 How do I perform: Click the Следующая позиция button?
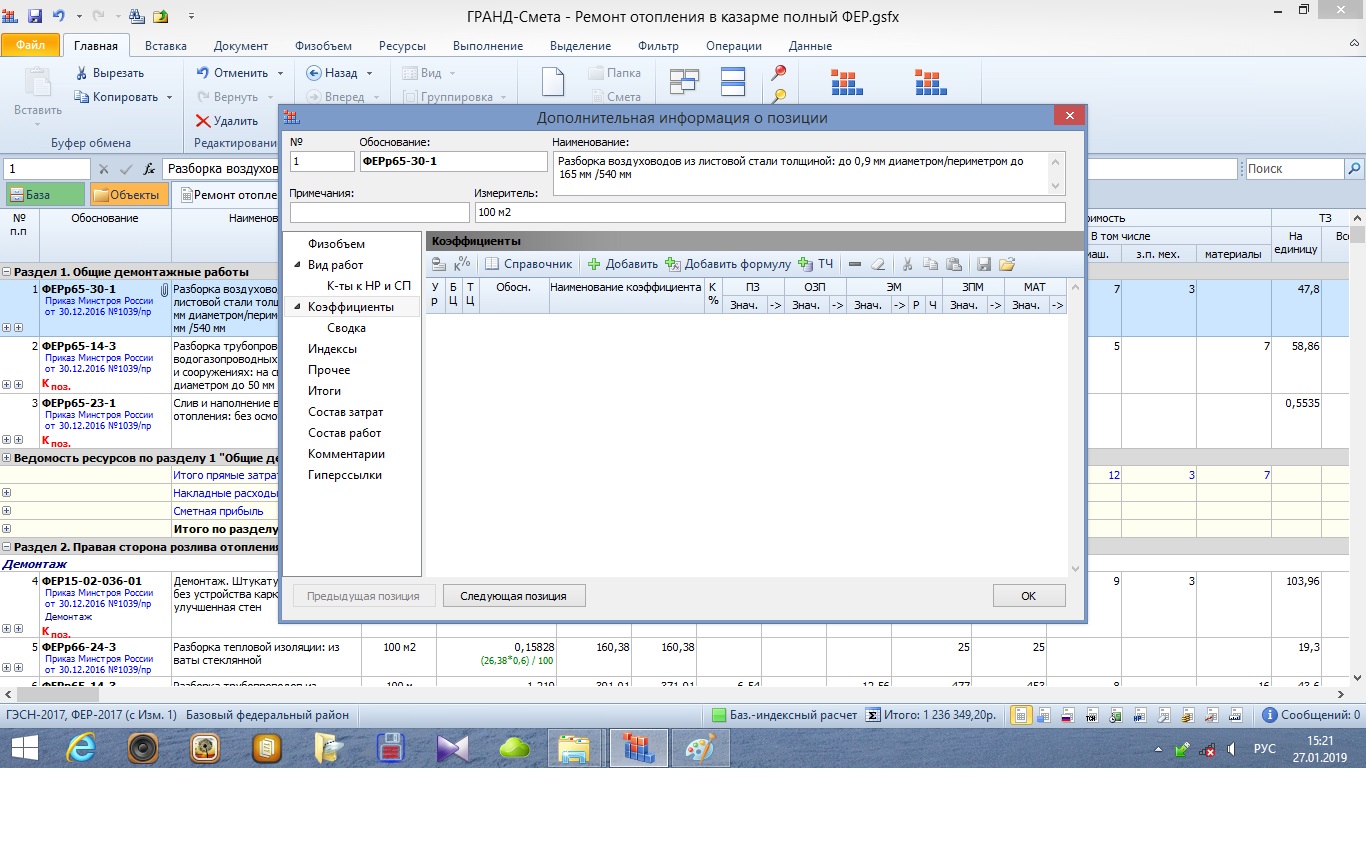(514, 596)
